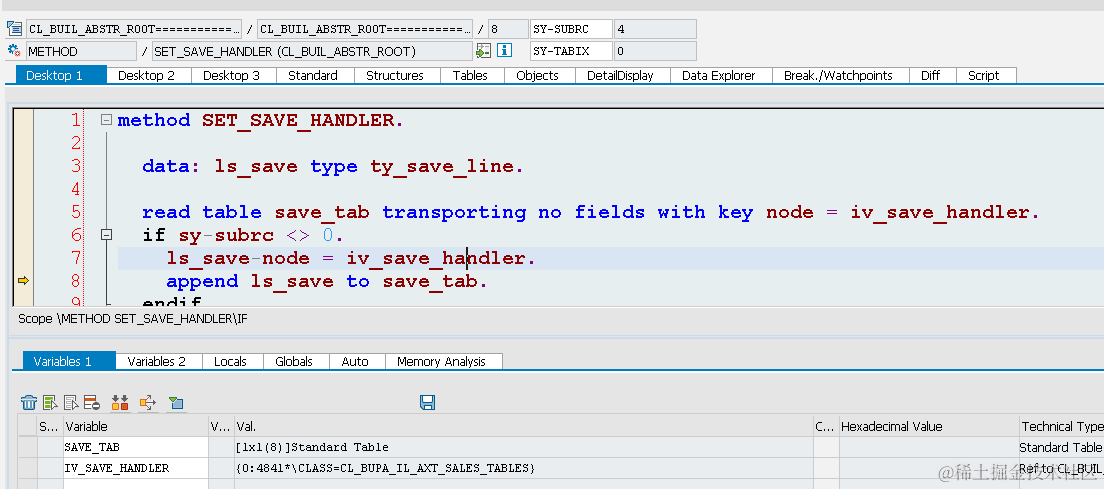Click the Technical Type column header
Viewport: 1104px width, 489px height.
point(1061,426)
